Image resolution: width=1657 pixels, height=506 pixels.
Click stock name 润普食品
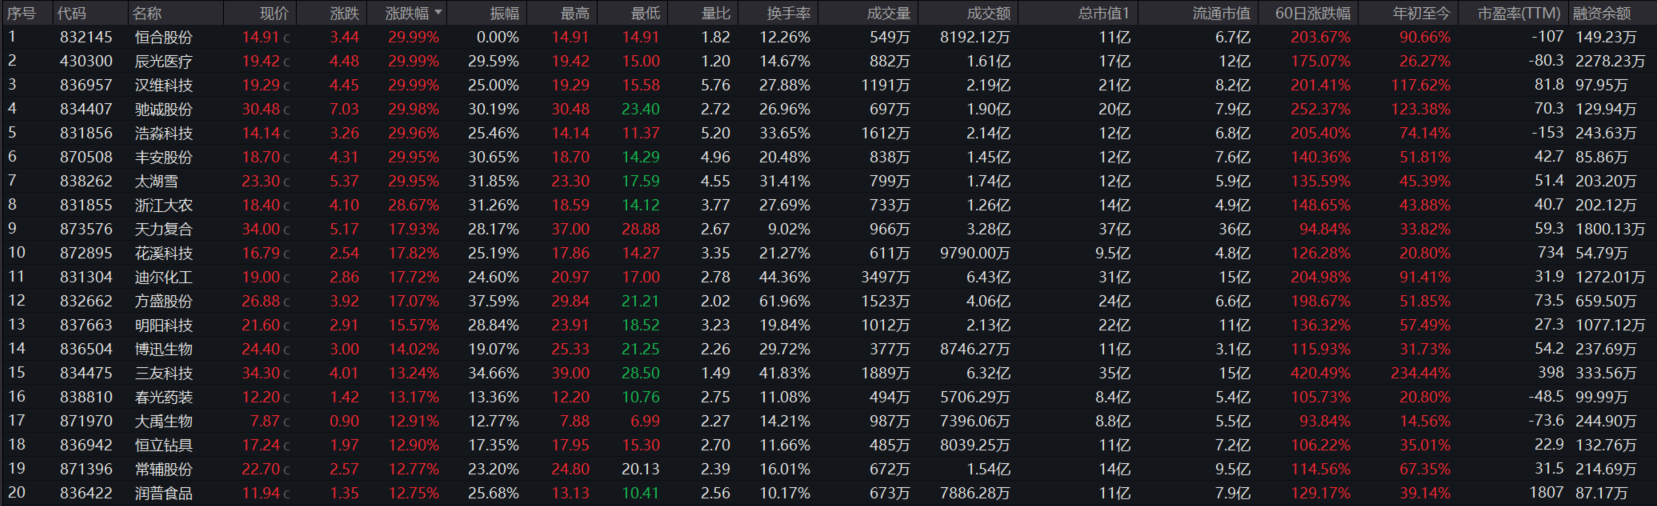pyautogui.click(x=163, y=493)
